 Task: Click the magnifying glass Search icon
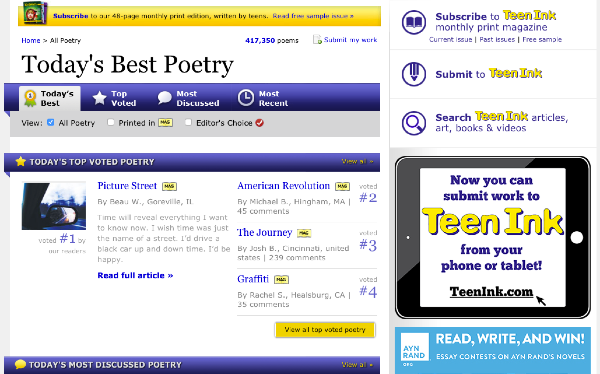(x=414, y=123)
